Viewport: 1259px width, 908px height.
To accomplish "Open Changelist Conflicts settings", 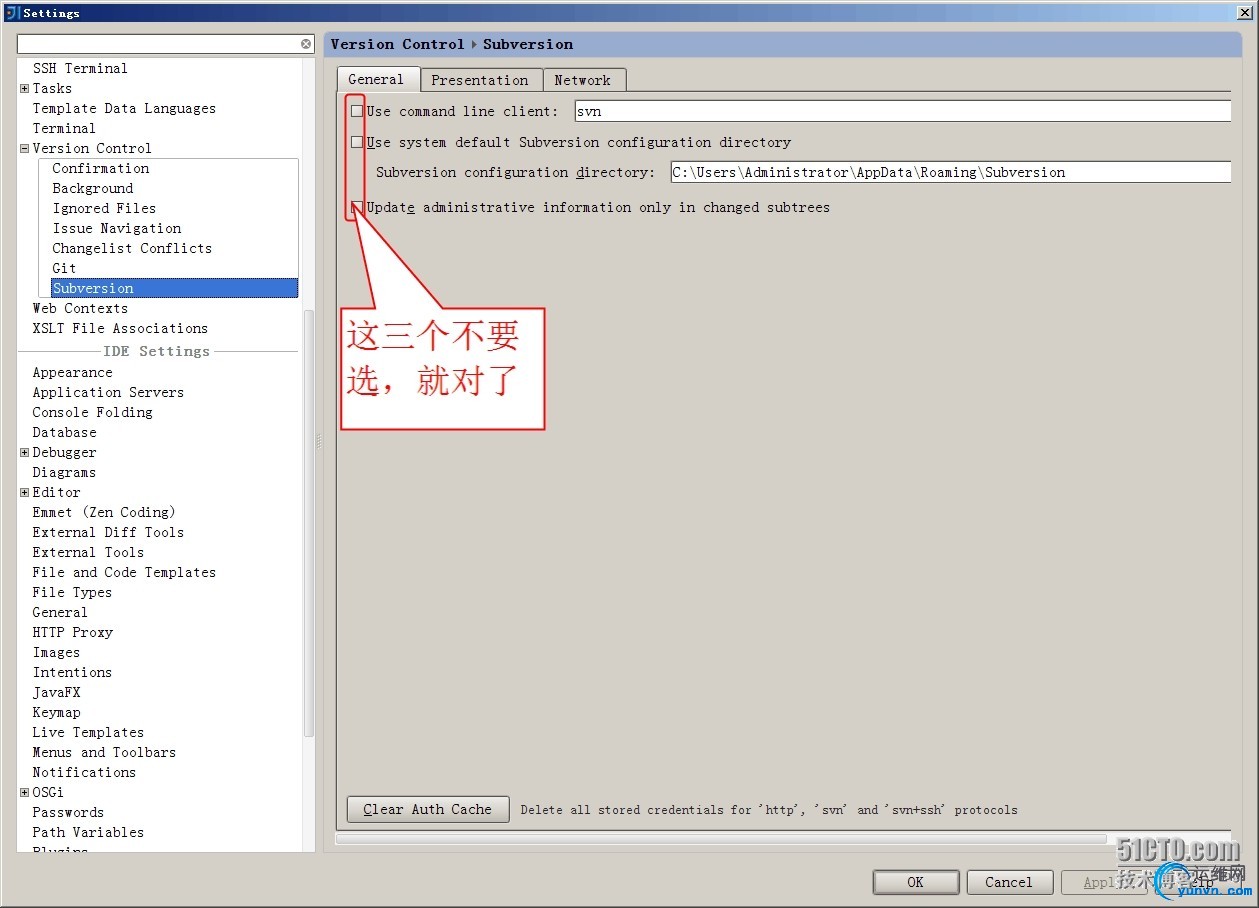I will coord(132,248).
